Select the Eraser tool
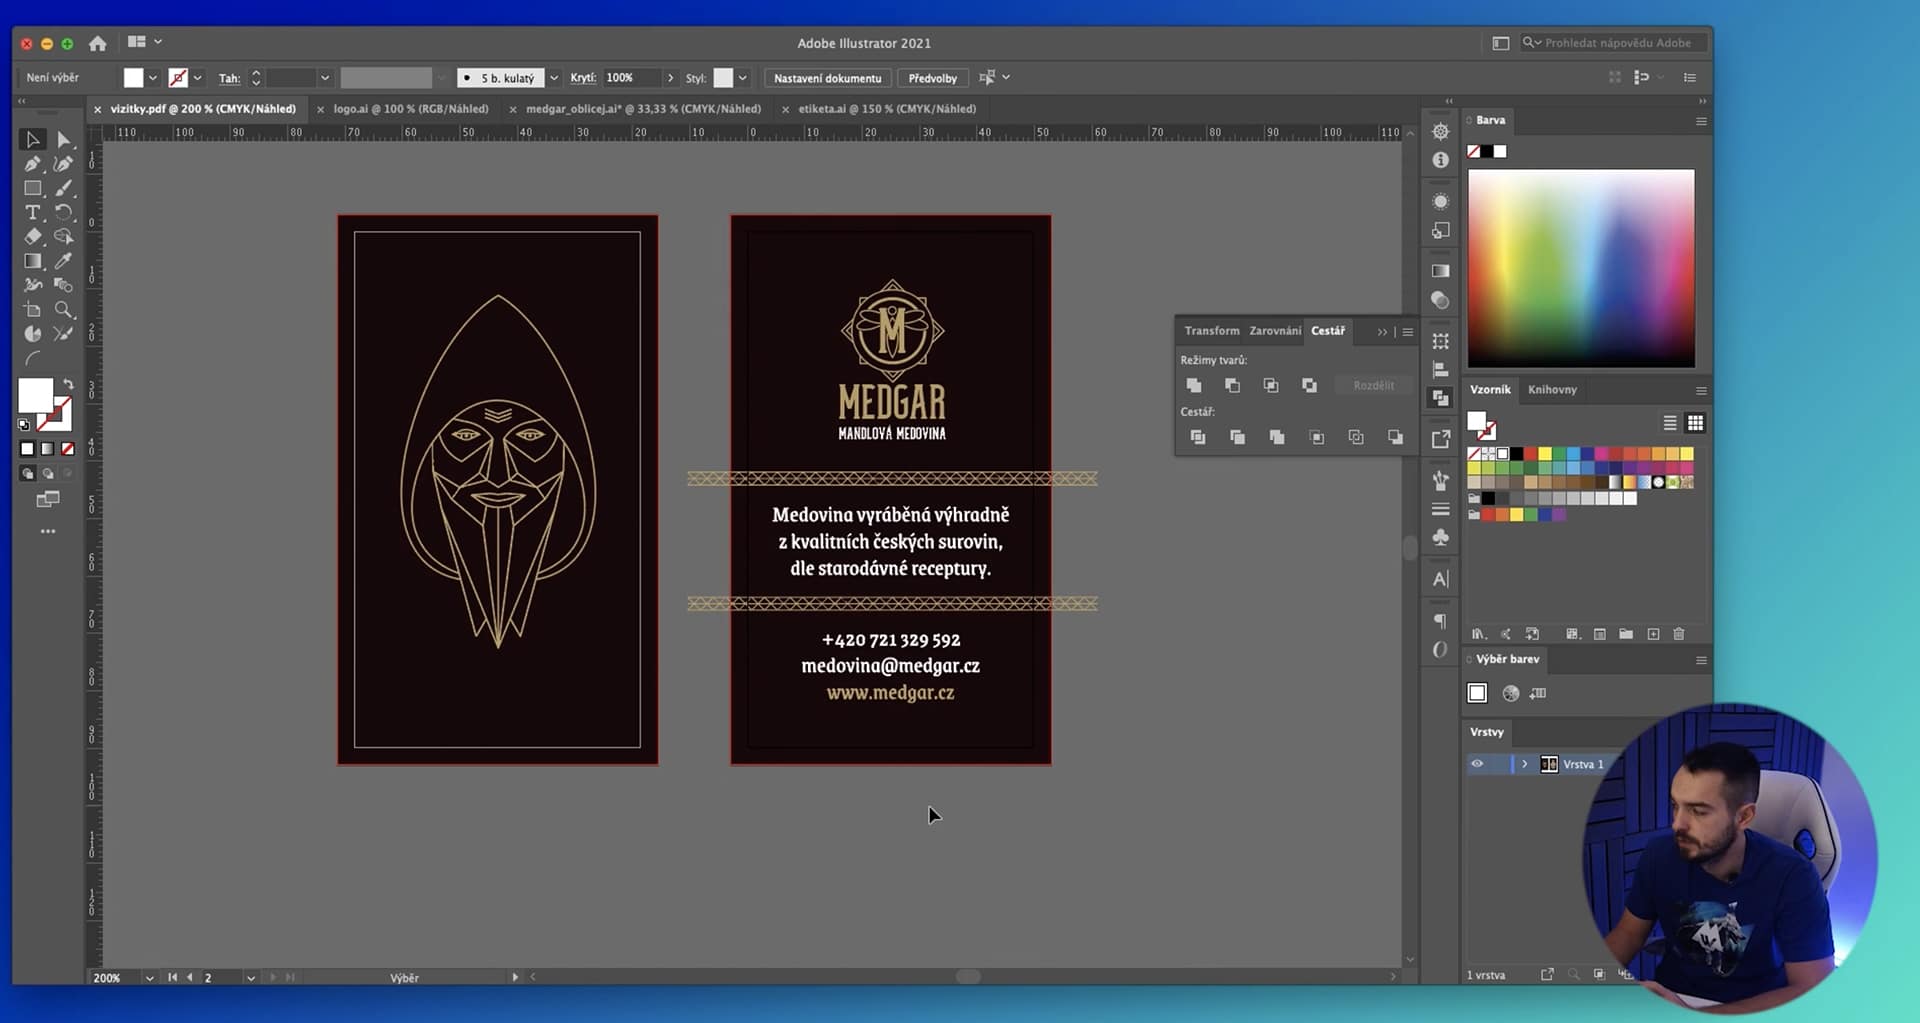The width and height of the screenshot is (1920, 1023). (x=32, y=237)
